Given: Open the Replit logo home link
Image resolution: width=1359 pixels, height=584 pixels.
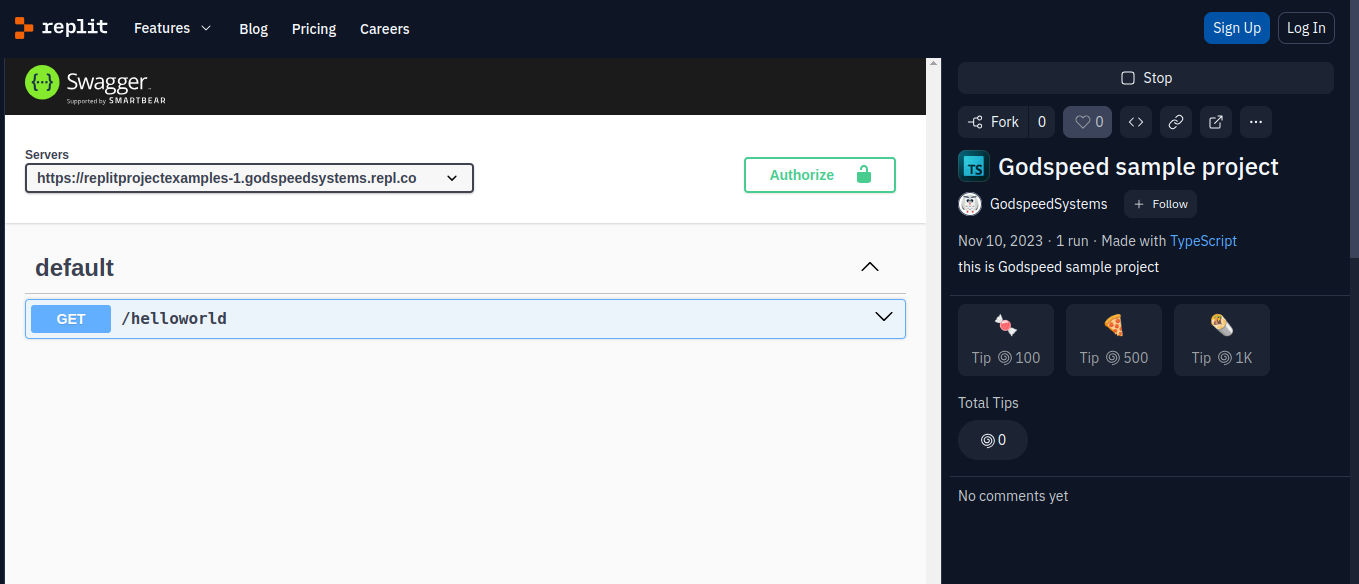Looking at the screenshot, I should (61, 28).
